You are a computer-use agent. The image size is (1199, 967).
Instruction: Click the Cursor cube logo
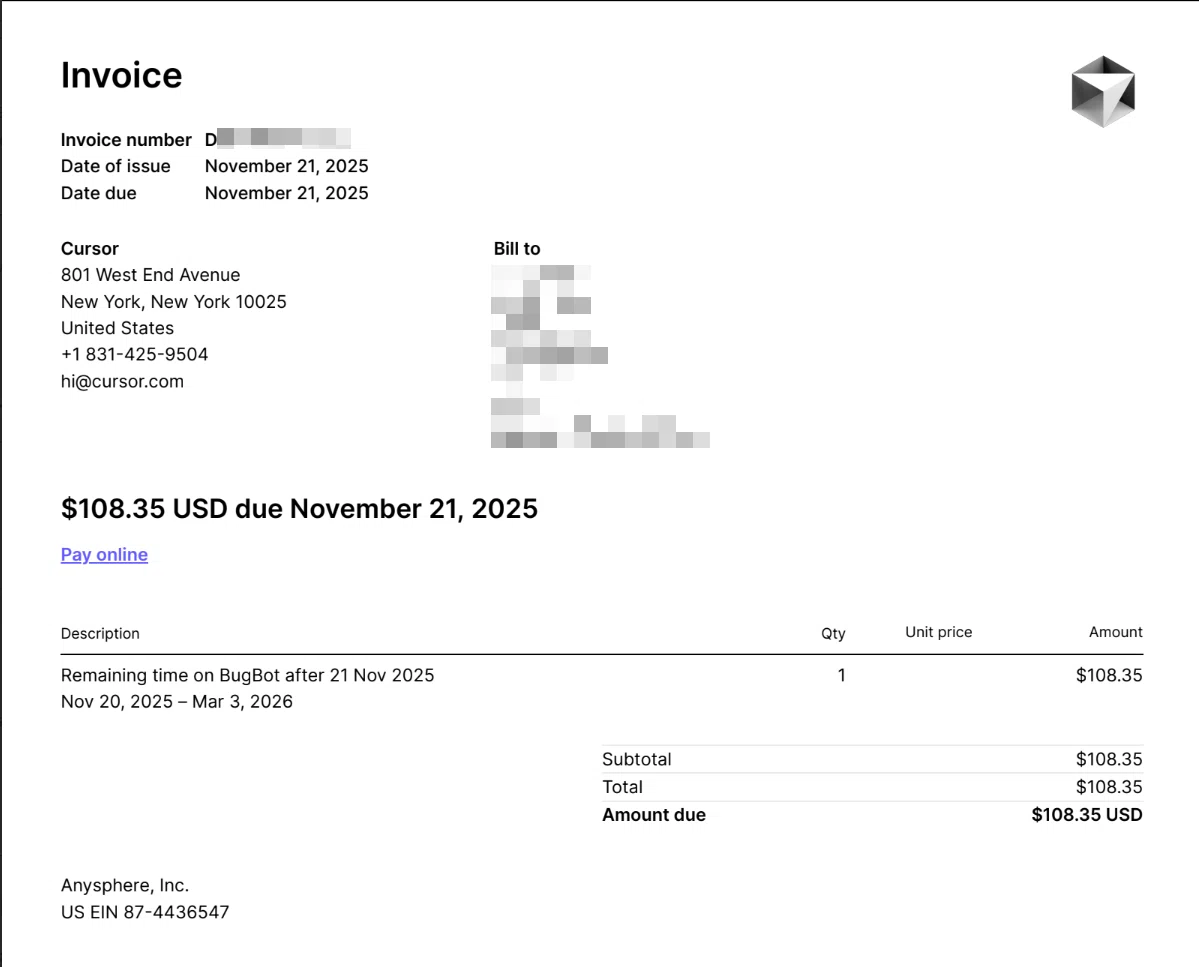click(1103, 91)
